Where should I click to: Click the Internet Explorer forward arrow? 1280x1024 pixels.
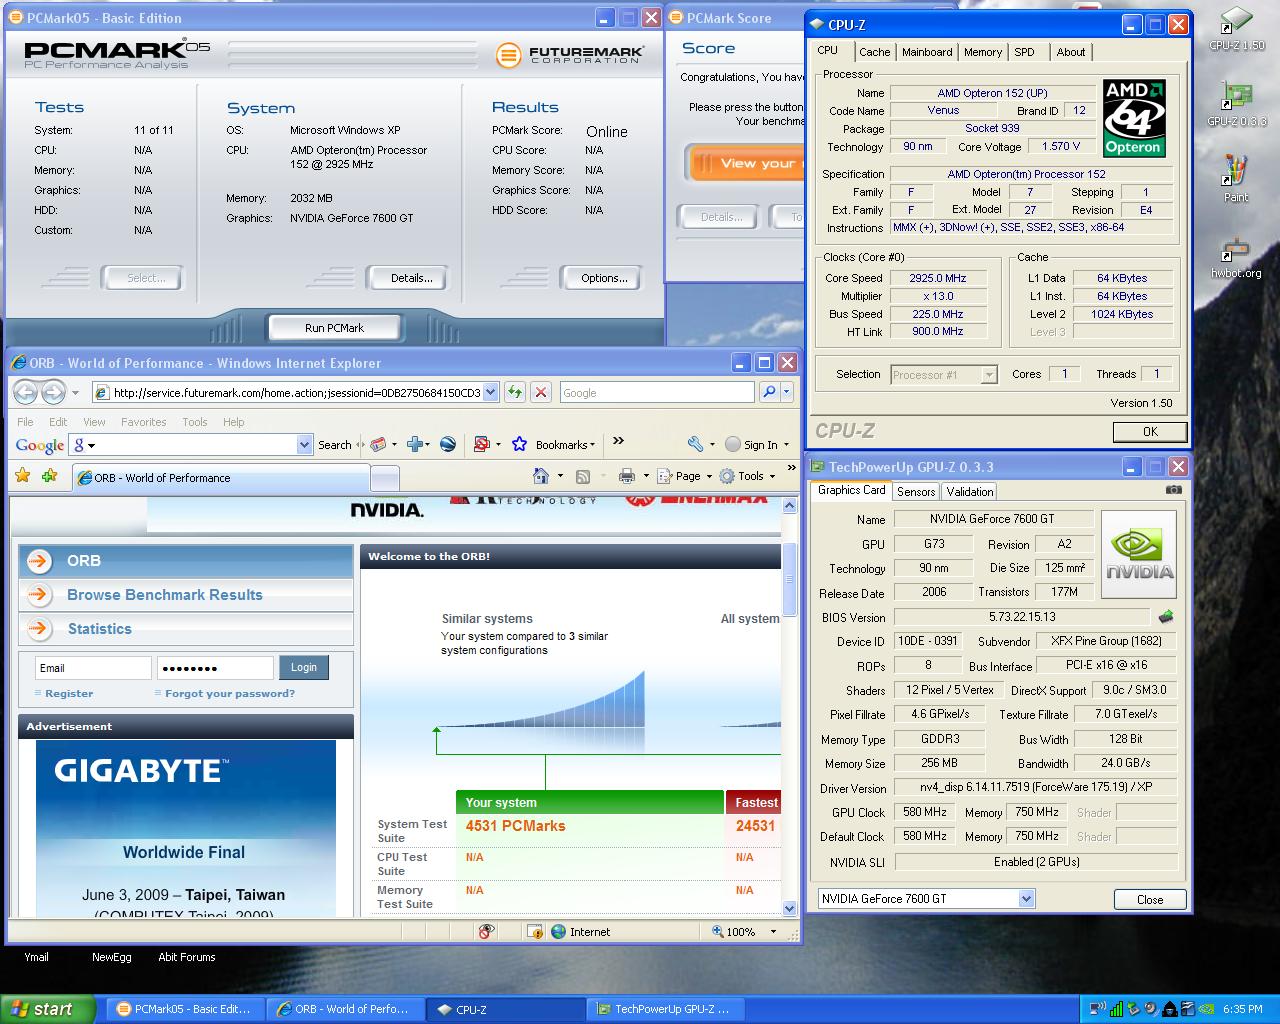pyautogui.click(x=53, y=392)
